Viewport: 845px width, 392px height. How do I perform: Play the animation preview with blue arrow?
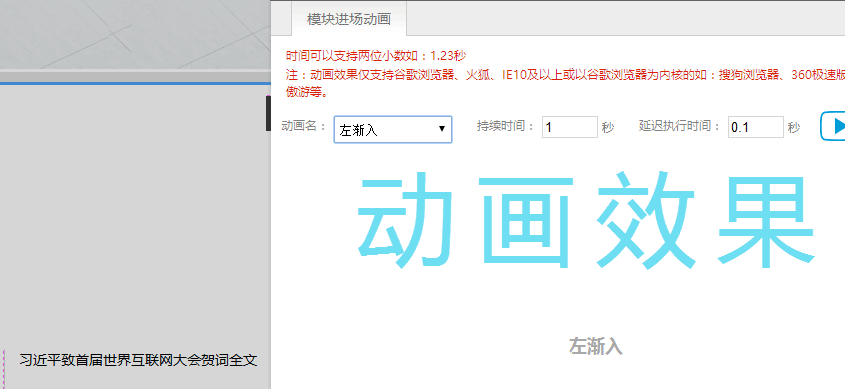(x=833, y=126)
